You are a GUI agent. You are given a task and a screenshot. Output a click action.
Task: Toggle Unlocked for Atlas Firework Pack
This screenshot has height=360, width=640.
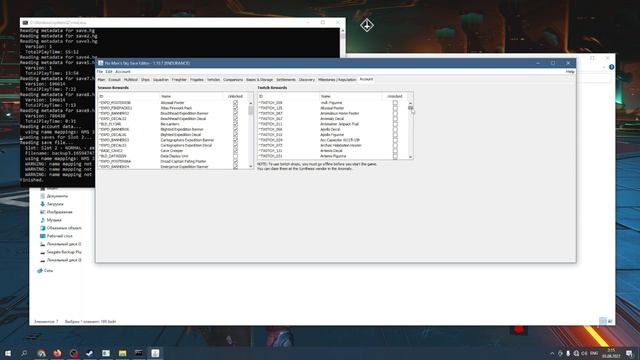click(x=236, y=108)
